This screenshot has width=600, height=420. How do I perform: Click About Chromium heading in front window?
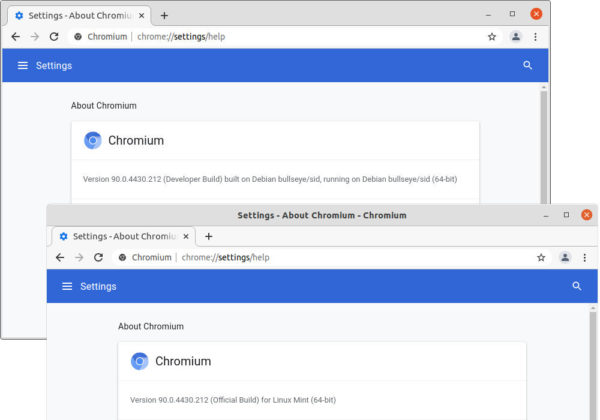151,326
